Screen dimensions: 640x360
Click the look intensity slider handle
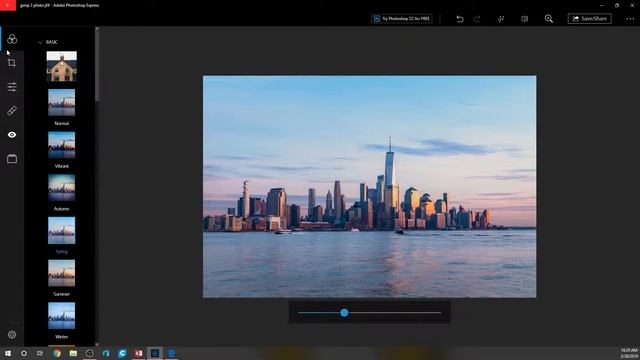pos(344,313)
